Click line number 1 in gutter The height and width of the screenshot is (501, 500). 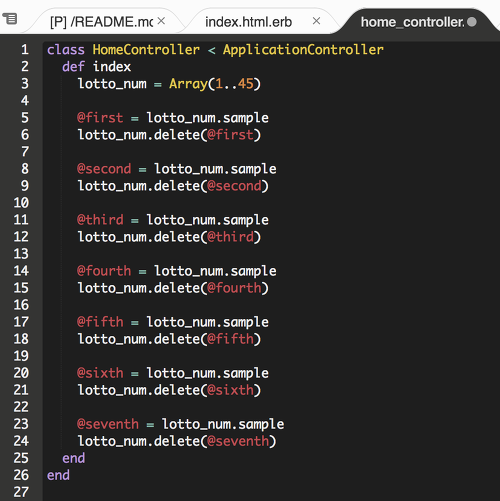click(x=25, y=50)
